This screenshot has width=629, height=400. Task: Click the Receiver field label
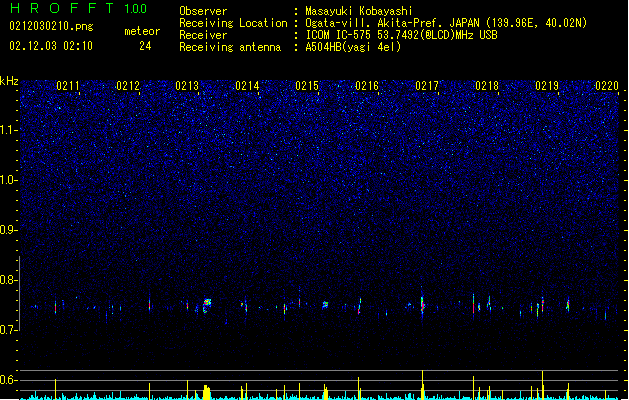[x=203, y=35]
